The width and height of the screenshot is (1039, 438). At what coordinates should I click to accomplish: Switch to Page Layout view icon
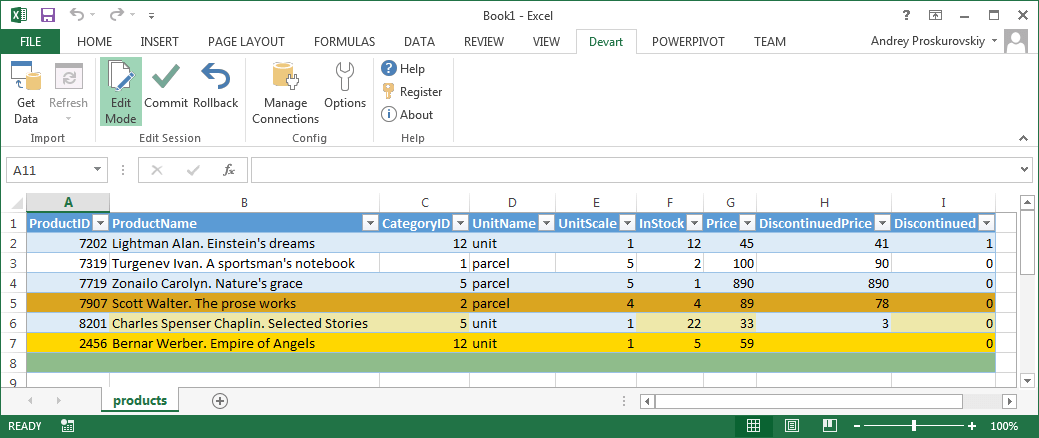coord(792,425)
